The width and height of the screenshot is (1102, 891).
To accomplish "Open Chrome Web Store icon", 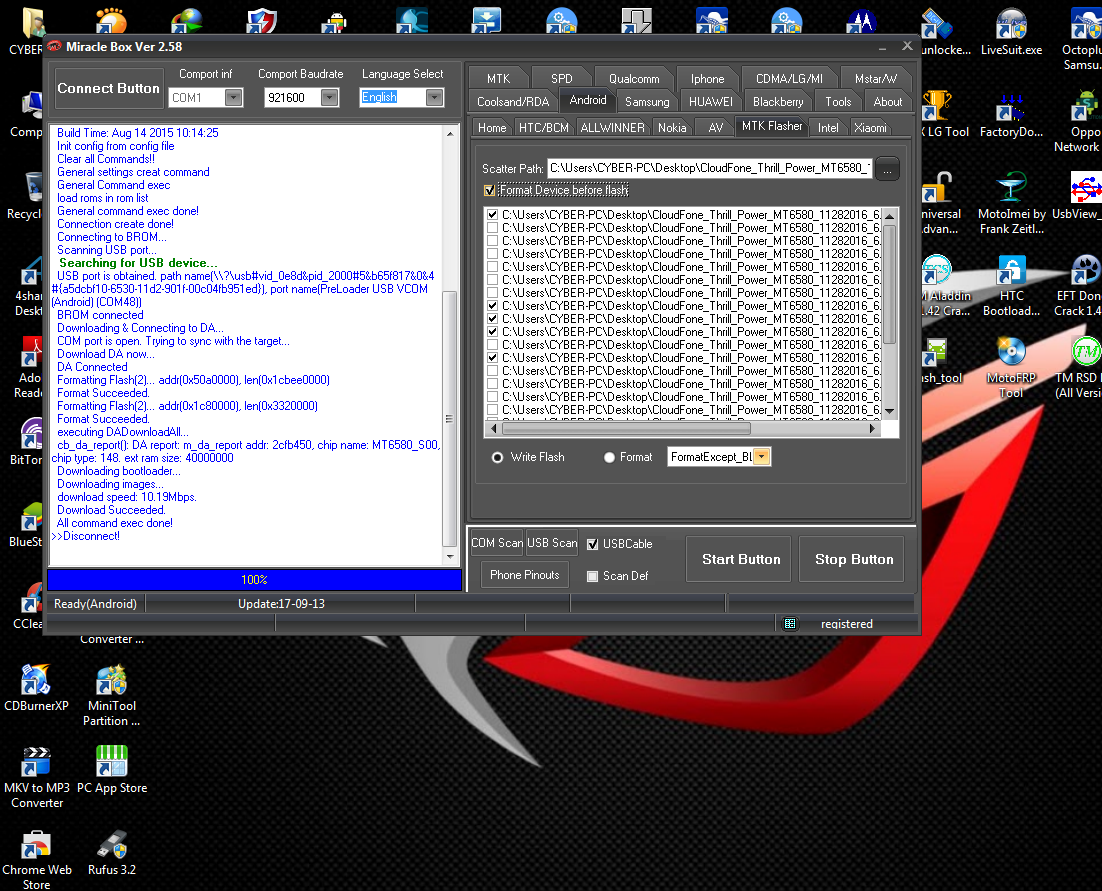I will click(x=37, y=859).
